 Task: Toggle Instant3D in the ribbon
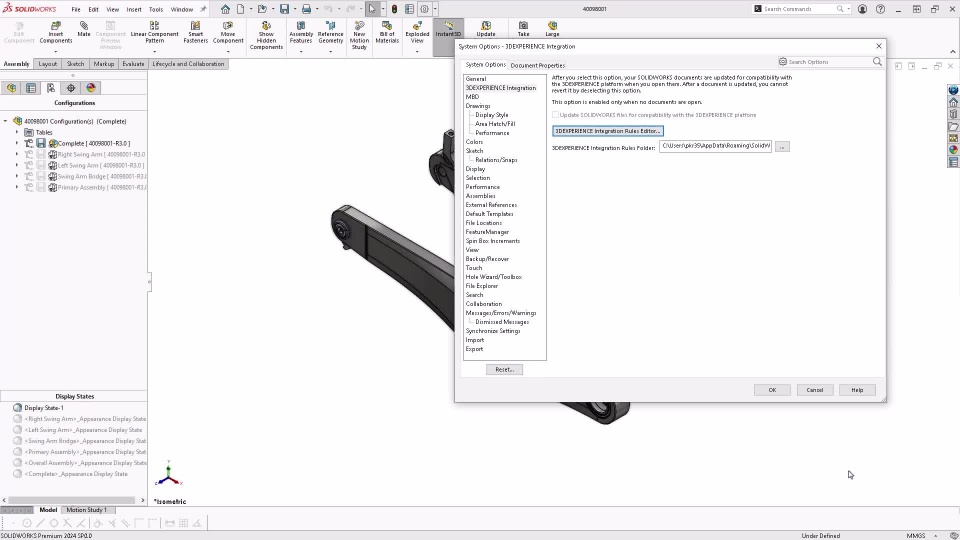pyautogui.click(x=448, y=29)
